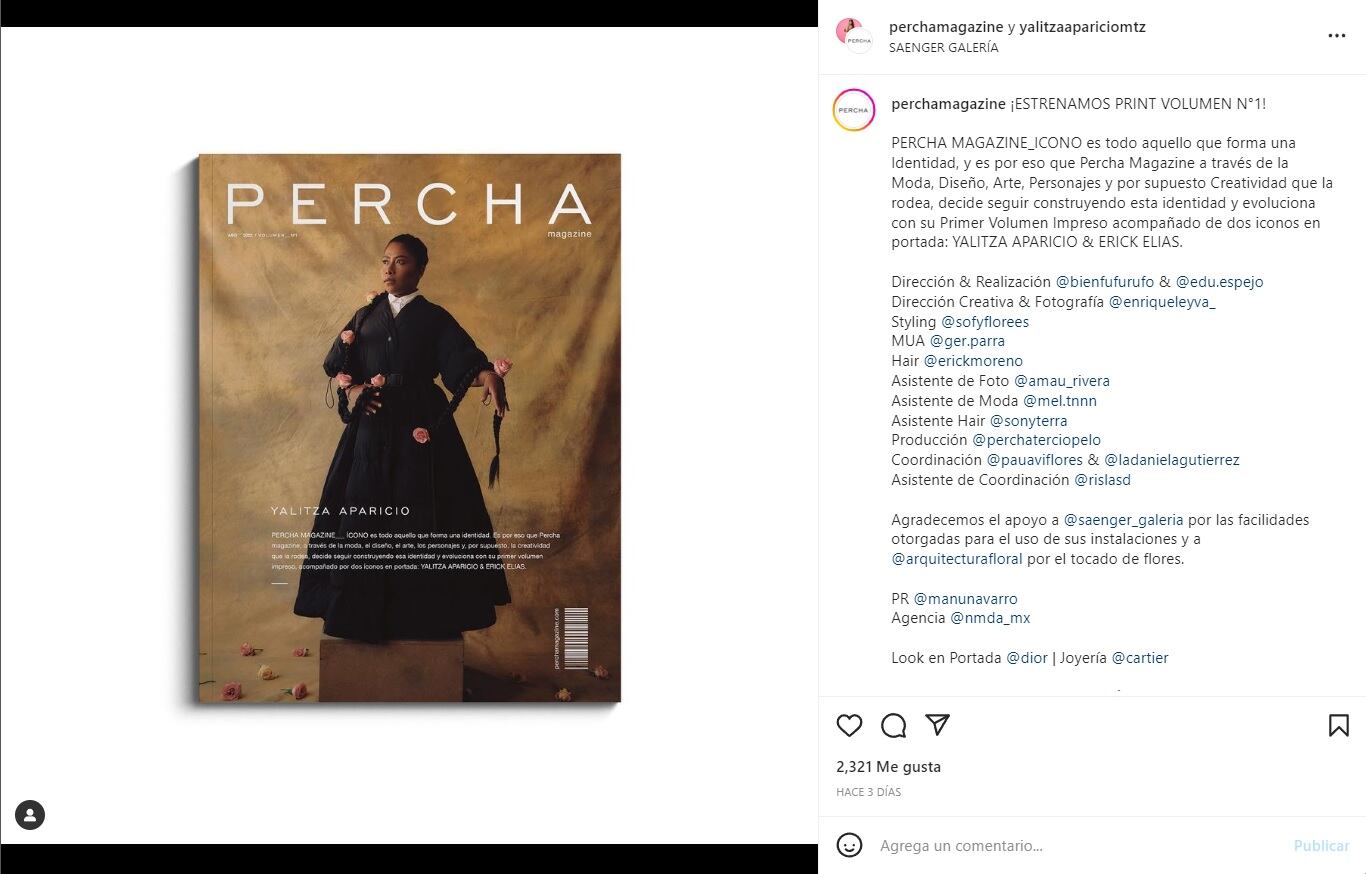Share post with paper plane icon

[937, 725]
